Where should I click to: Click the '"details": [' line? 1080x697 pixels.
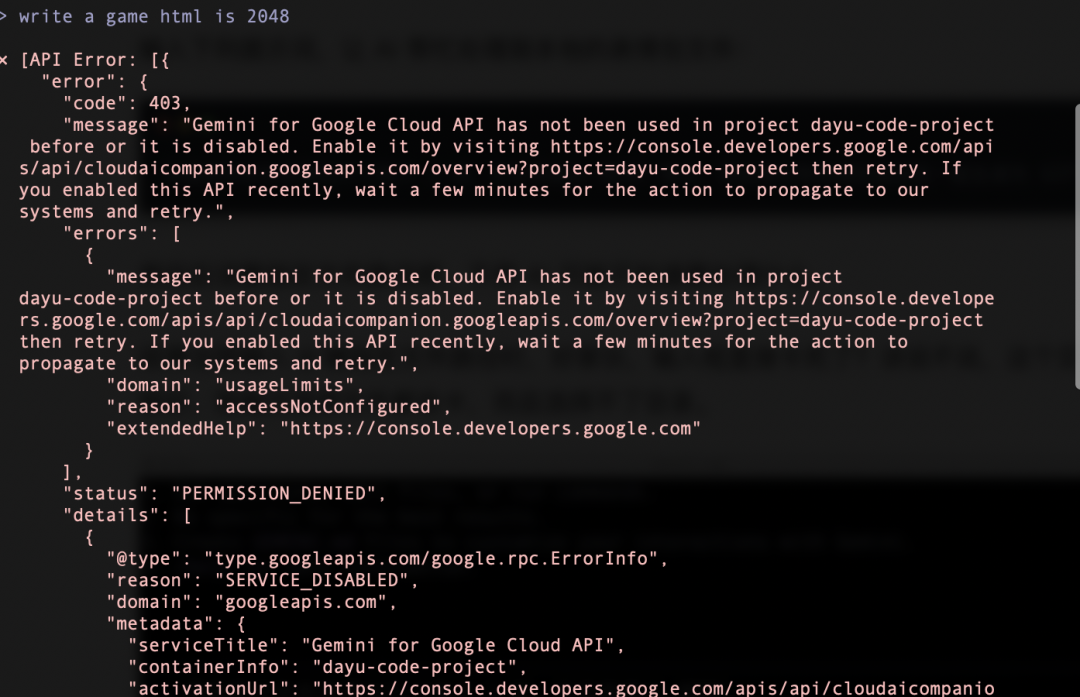pyautogui.click(x=127, y=515)
